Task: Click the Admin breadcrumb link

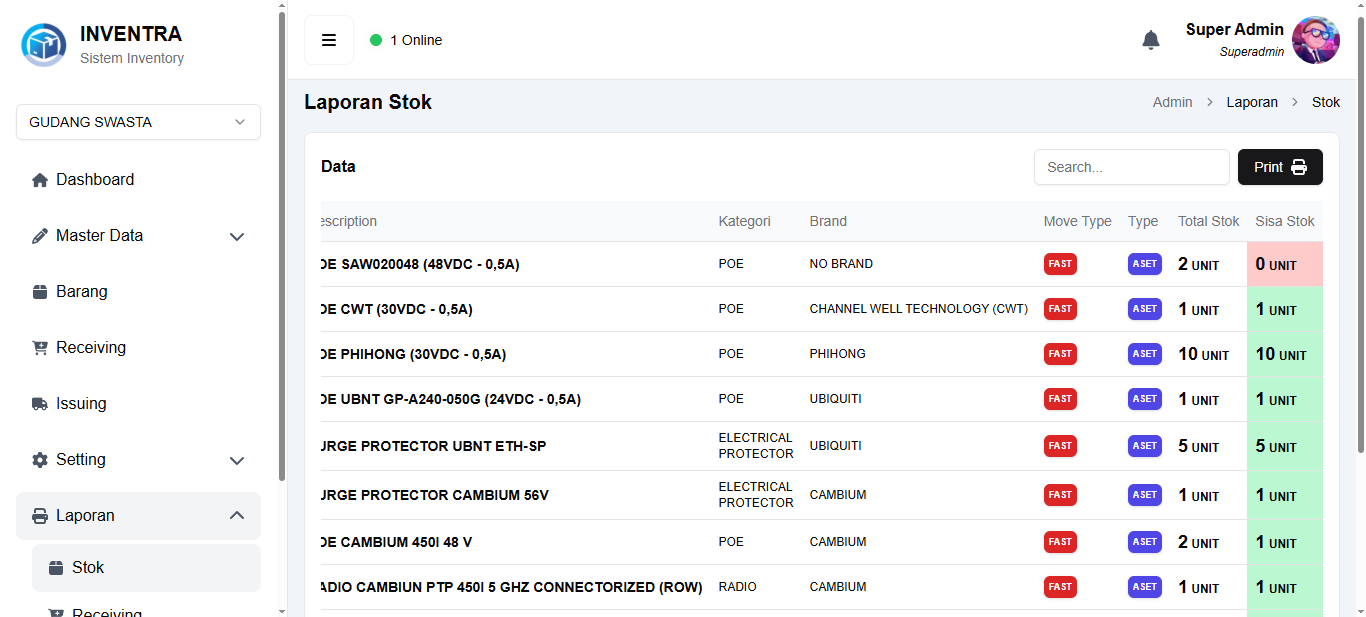Action: pos(1172,102)
